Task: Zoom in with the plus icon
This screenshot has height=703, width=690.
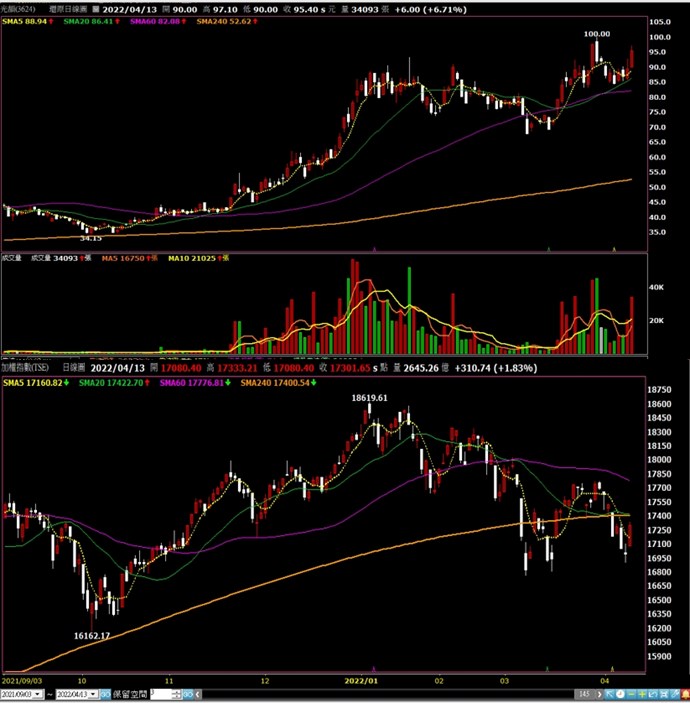Action: pos(642,693)
